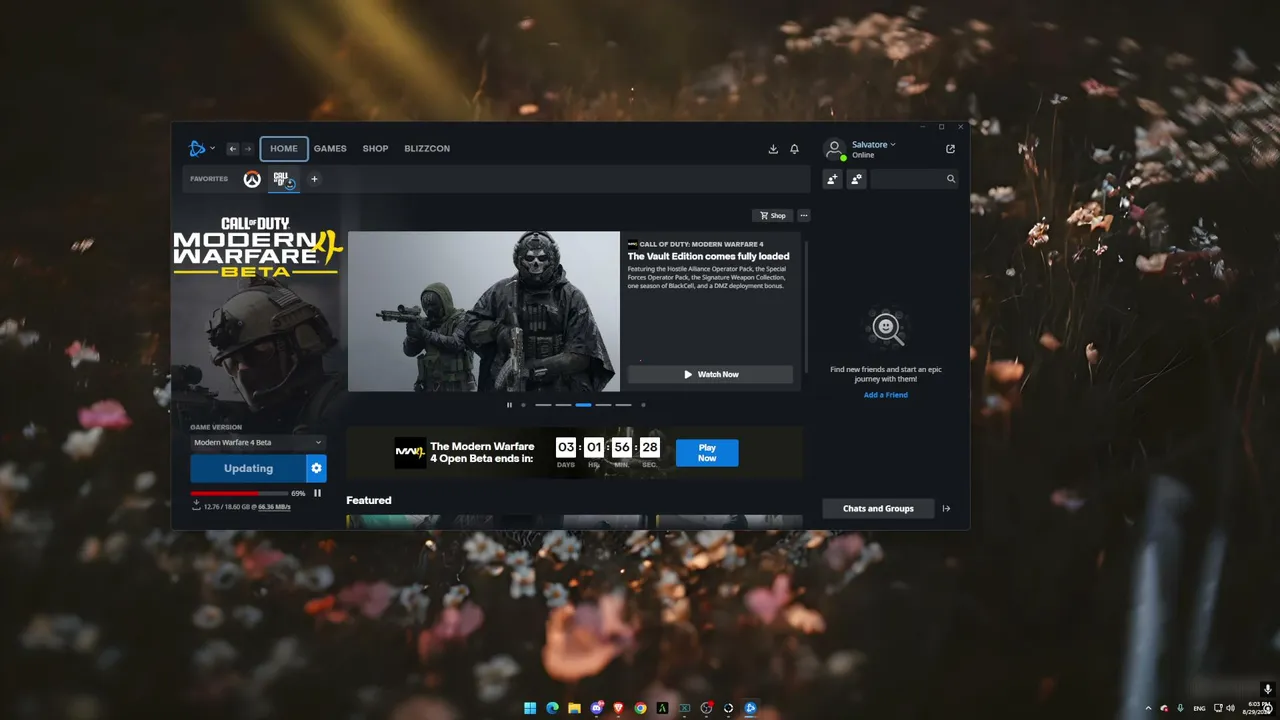
Task: Select the Overwatch favorite icon
Action: click(x=252, y=179)
